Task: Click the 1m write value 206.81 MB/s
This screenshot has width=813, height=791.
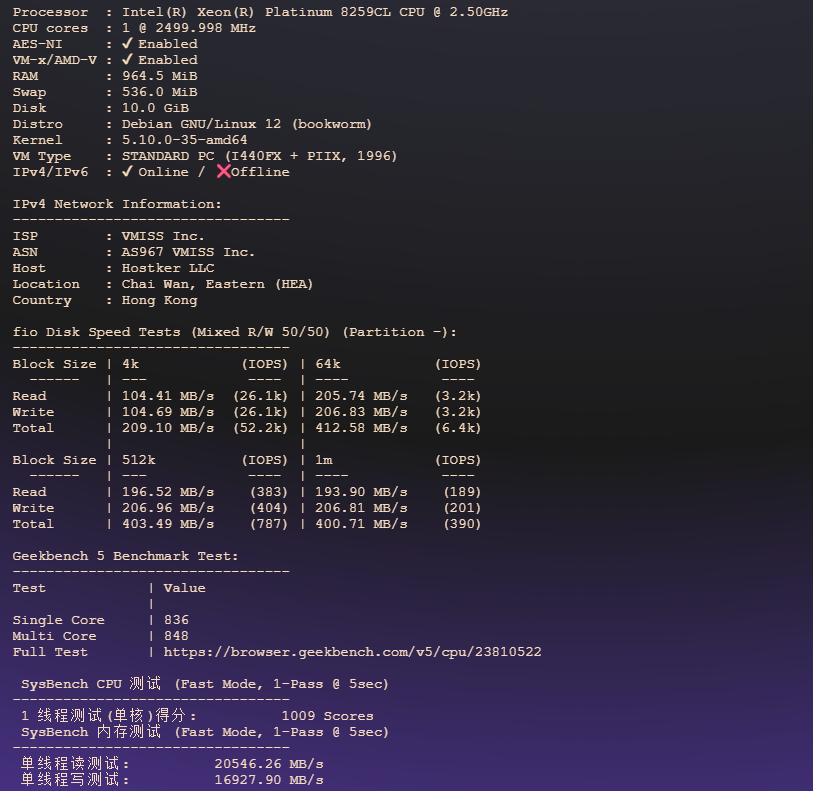Action: click(361, 508)
